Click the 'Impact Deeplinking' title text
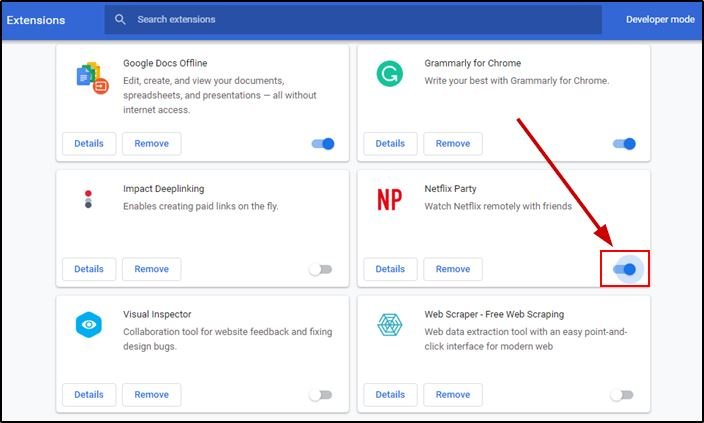The image size is (704, 423). point(163,189)
